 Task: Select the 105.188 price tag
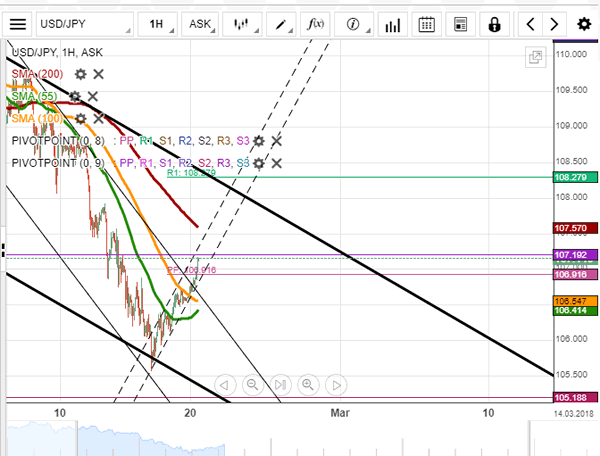(575, 397)
